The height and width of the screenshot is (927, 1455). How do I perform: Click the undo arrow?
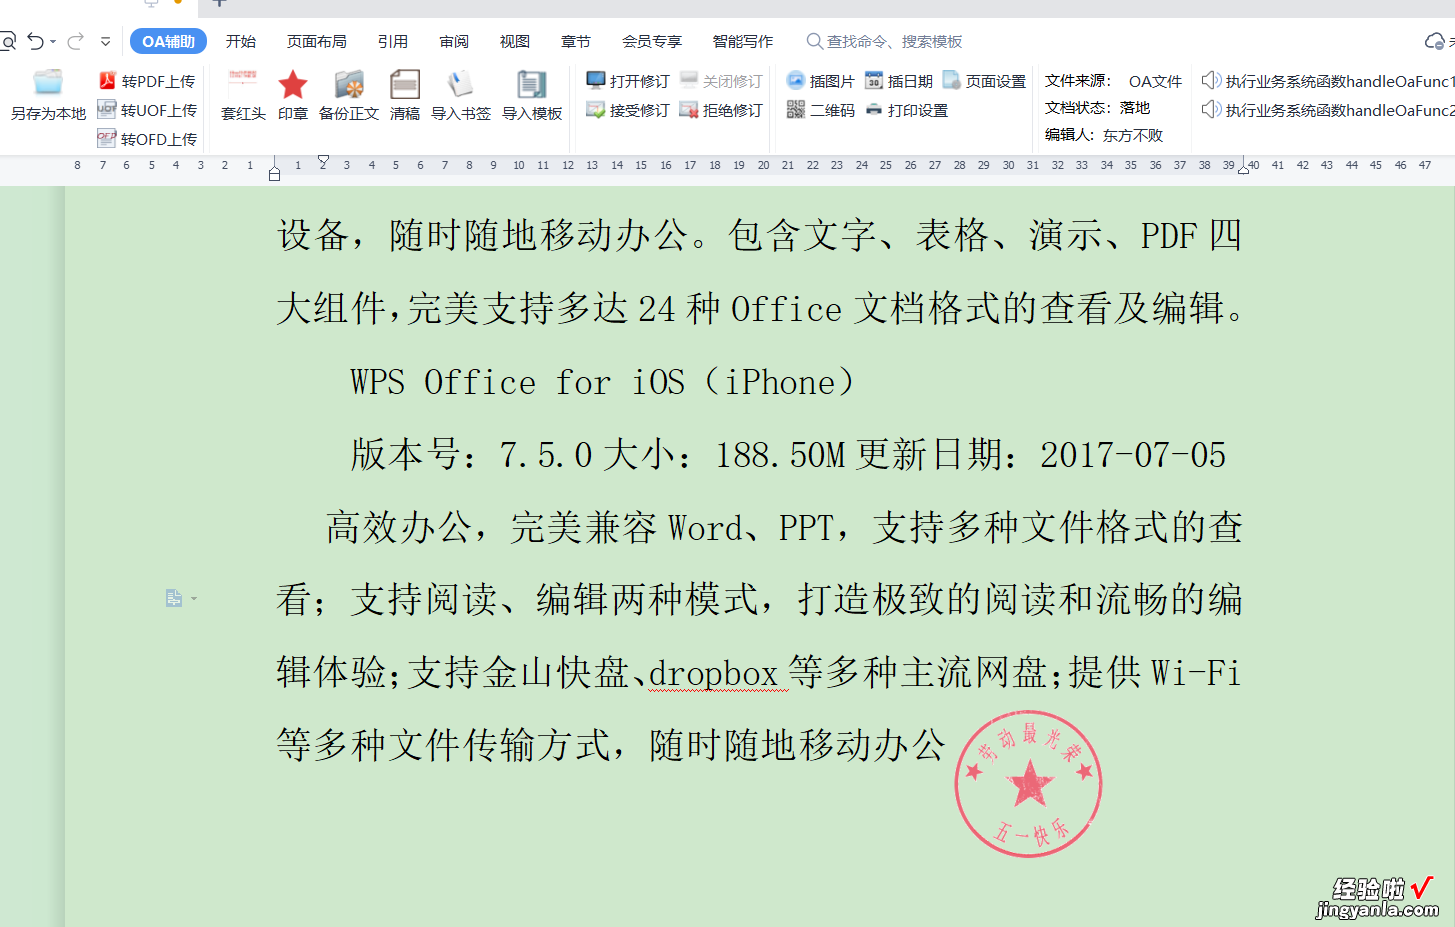coord(36,41)
